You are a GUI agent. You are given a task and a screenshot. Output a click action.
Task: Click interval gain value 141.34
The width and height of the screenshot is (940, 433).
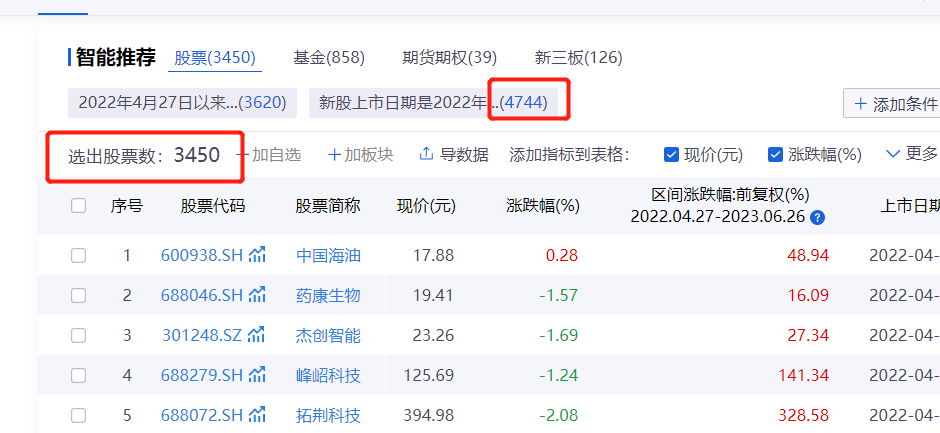803,375
